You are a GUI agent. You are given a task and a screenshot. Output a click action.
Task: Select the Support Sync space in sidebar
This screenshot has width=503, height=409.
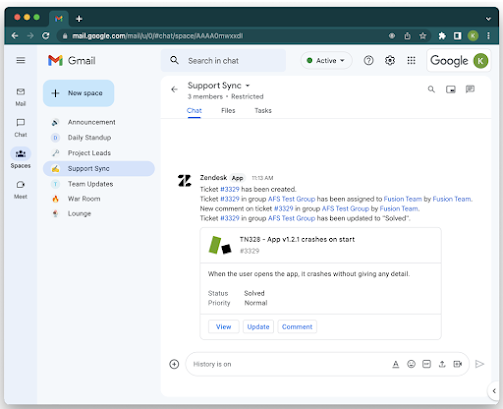click(x=99, y=169)
